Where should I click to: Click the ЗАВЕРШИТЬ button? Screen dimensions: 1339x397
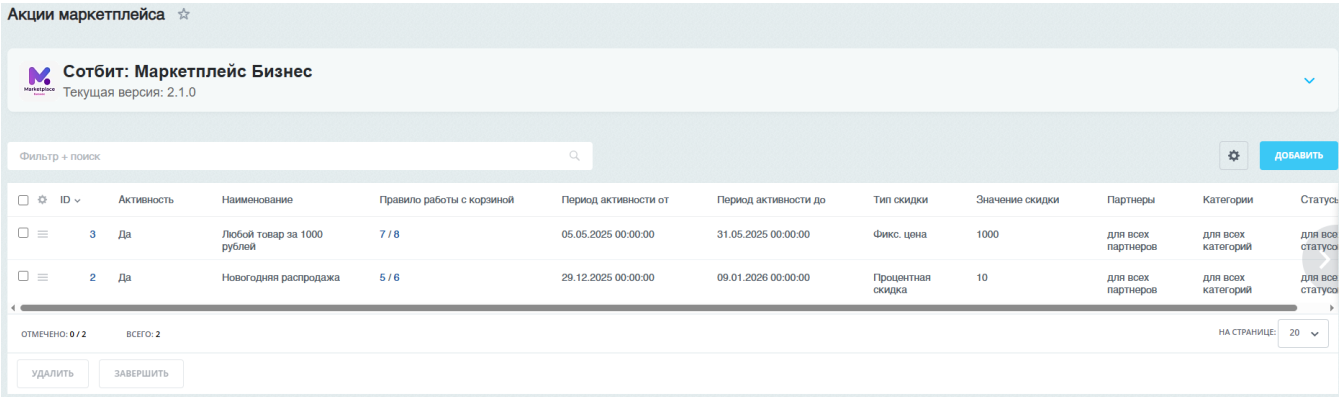click(141, 374)
